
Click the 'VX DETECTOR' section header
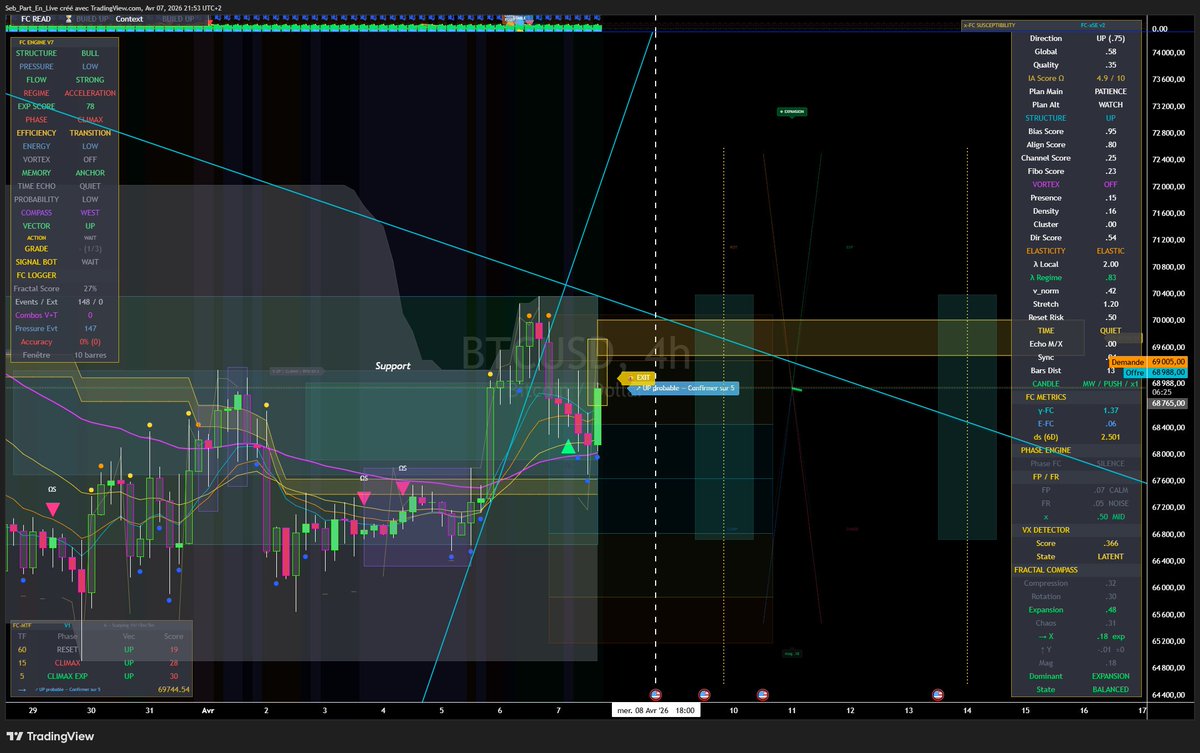1046,529
